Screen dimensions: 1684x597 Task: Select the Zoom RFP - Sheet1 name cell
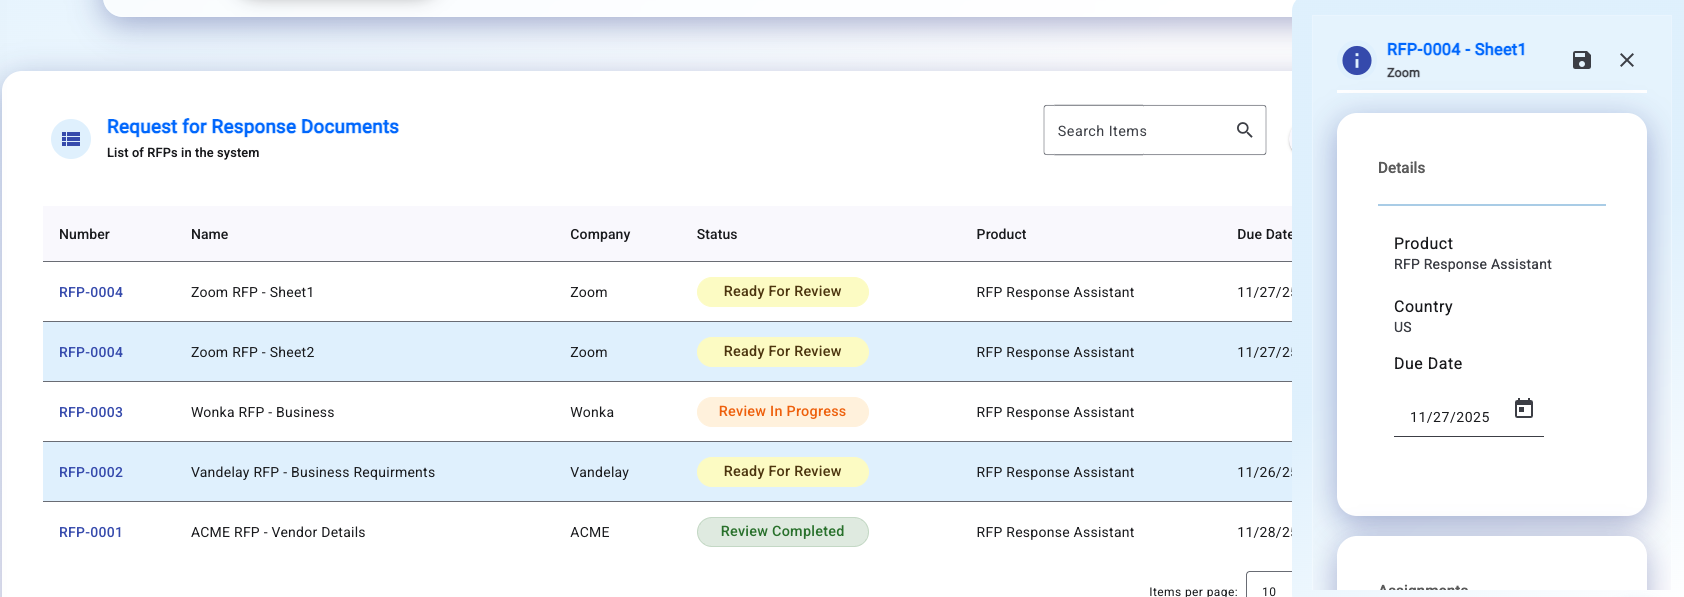(252, 292)
